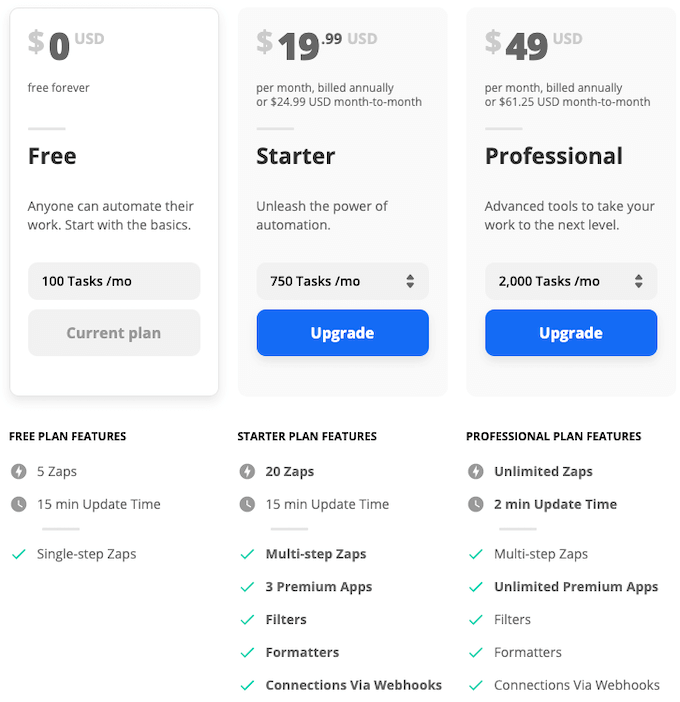The height and width of the screenshot is (702, 680).
Task: Click checkmark icon beside Single-step Zaps
Action: coord(18,554)
